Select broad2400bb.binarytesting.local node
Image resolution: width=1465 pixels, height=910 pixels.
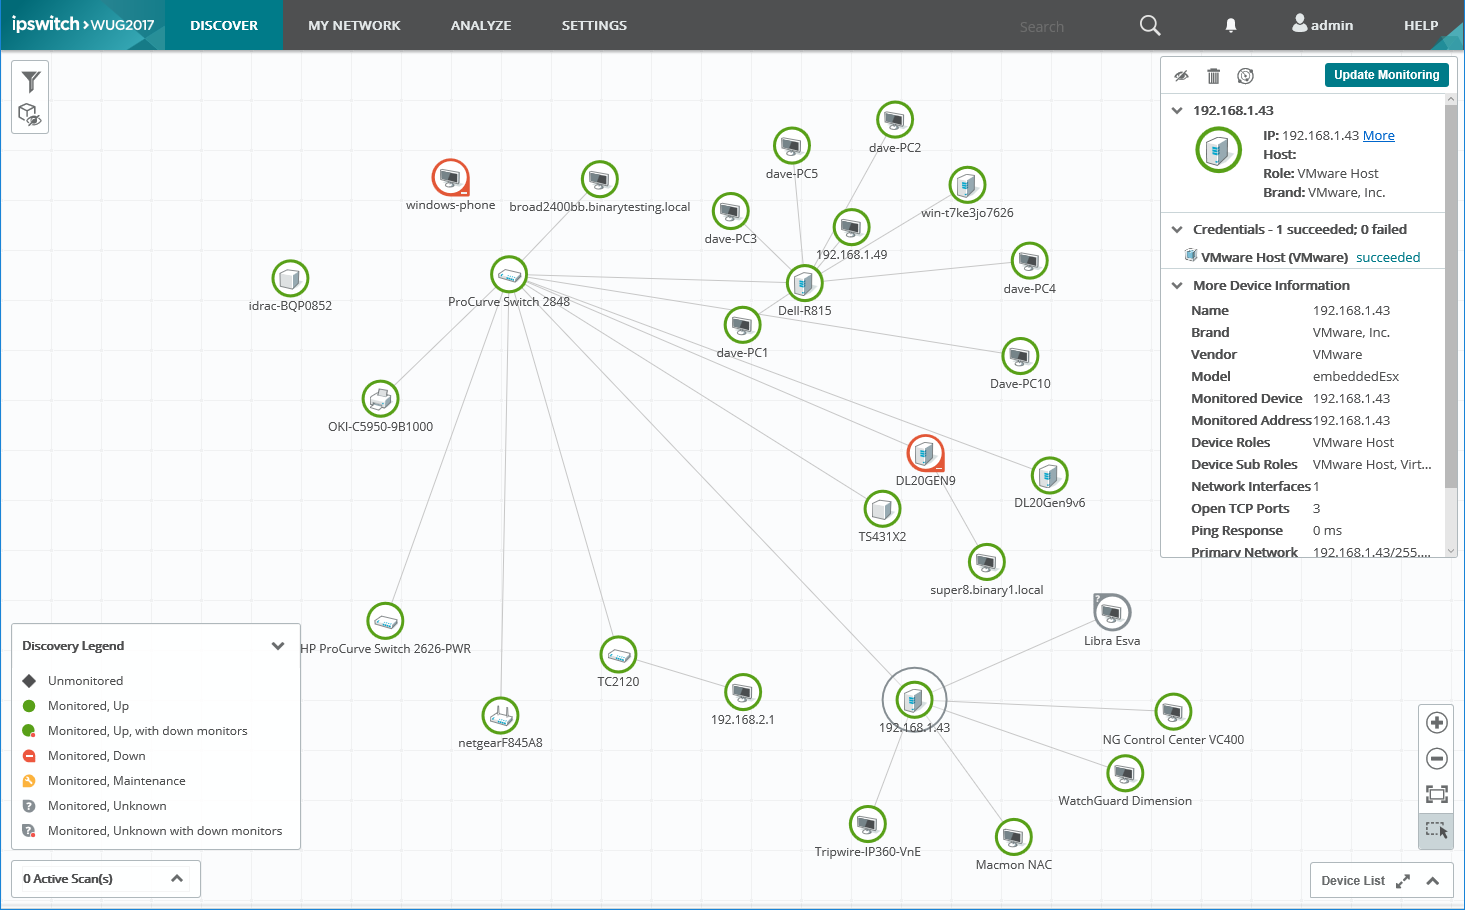pos(599,180)
